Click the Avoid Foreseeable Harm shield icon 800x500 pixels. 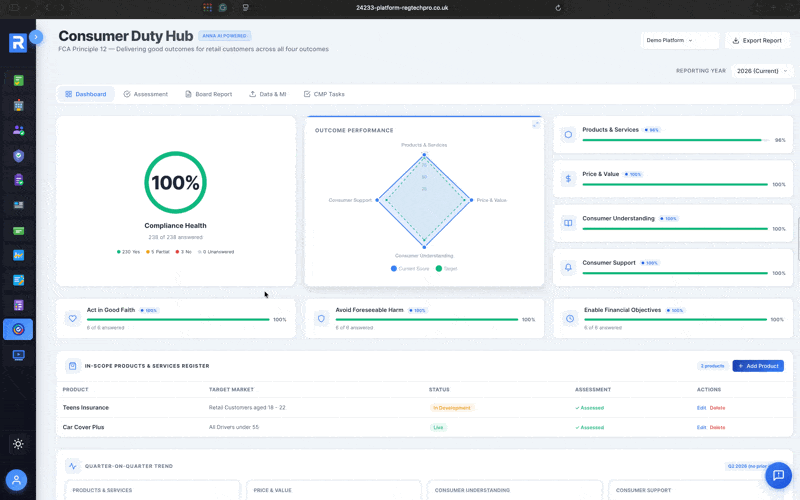point(321,318)
